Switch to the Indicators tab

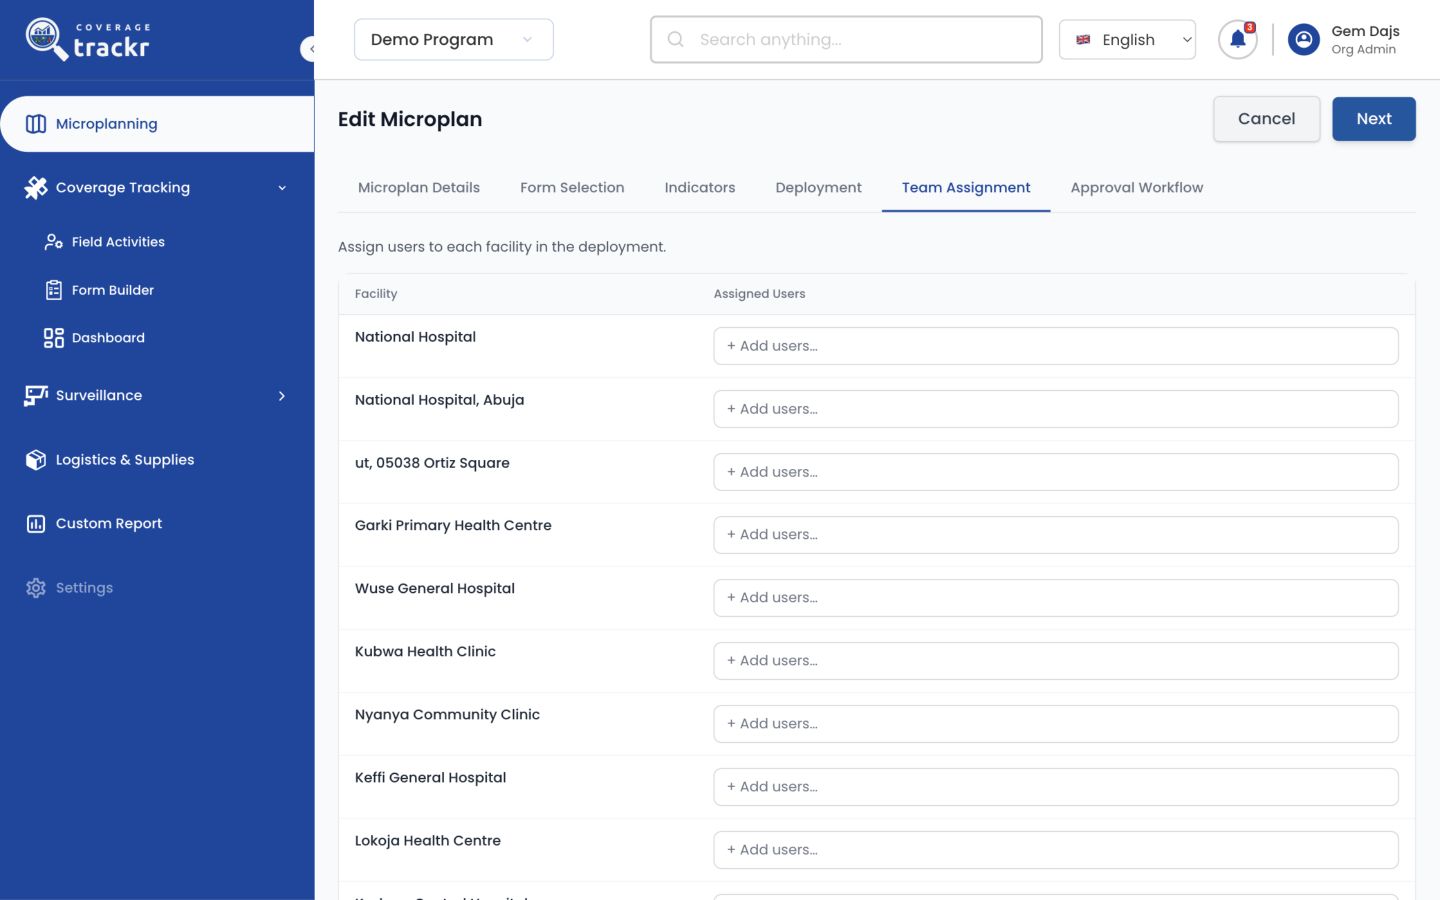(700, 188)
